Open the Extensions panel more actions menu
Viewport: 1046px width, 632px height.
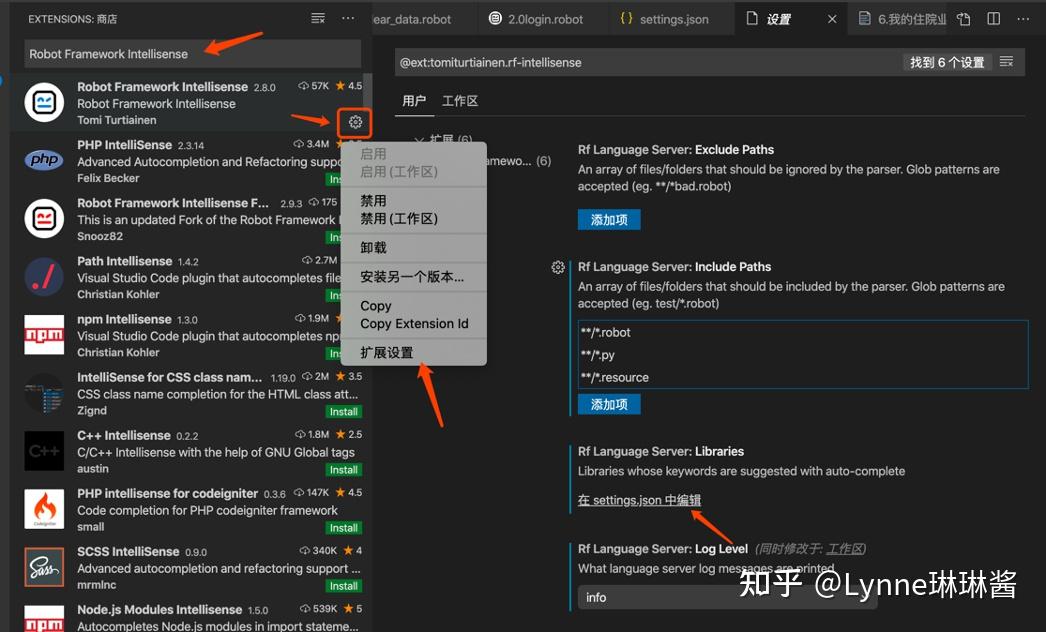348,18
